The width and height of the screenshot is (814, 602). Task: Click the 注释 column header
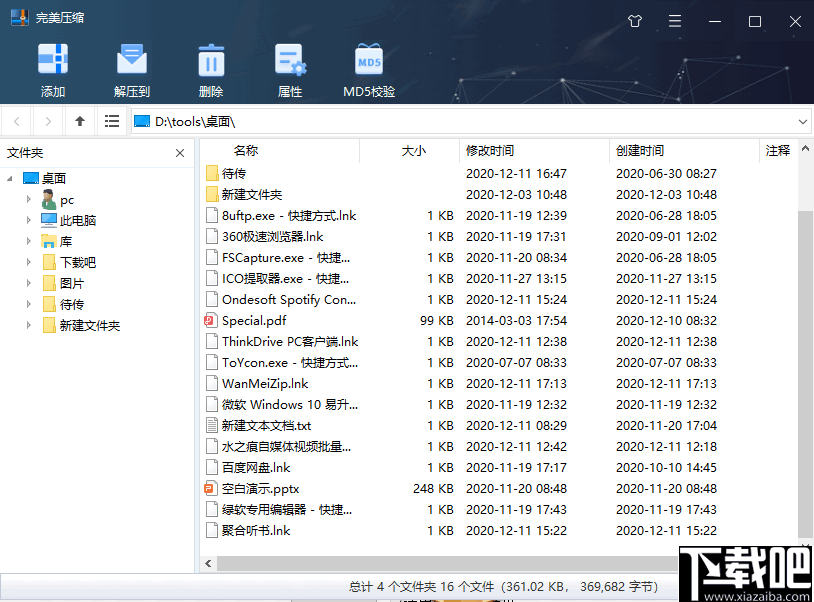point(778,150)
